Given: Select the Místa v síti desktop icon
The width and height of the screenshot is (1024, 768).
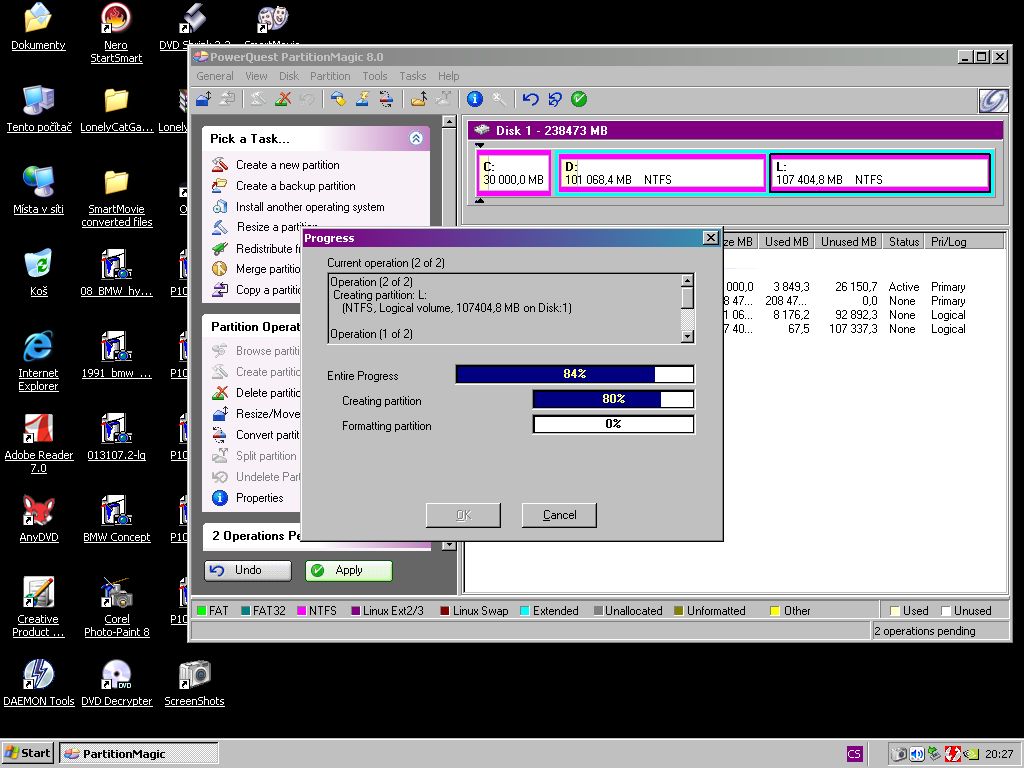Looking at the screenshot, I should coord(39,190).
